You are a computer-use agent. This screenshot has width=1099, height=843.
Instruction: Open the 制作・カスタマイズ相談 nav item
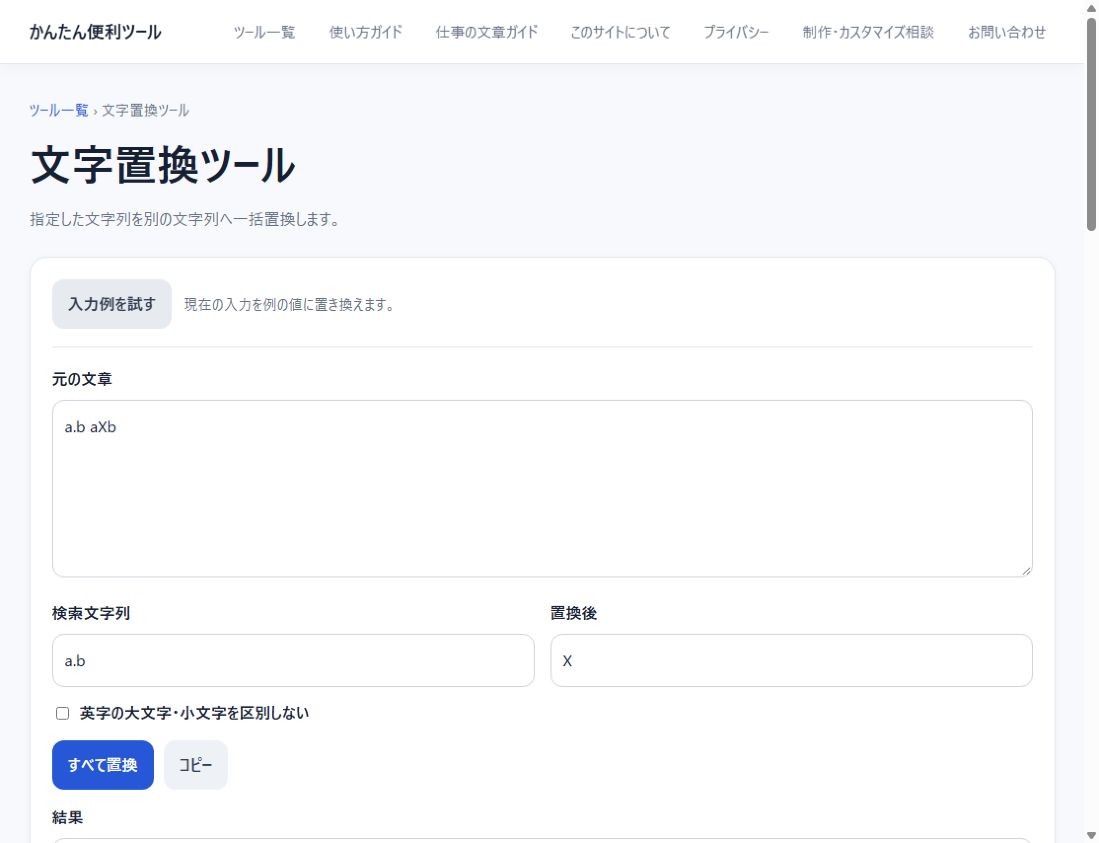tap(868, 32)
